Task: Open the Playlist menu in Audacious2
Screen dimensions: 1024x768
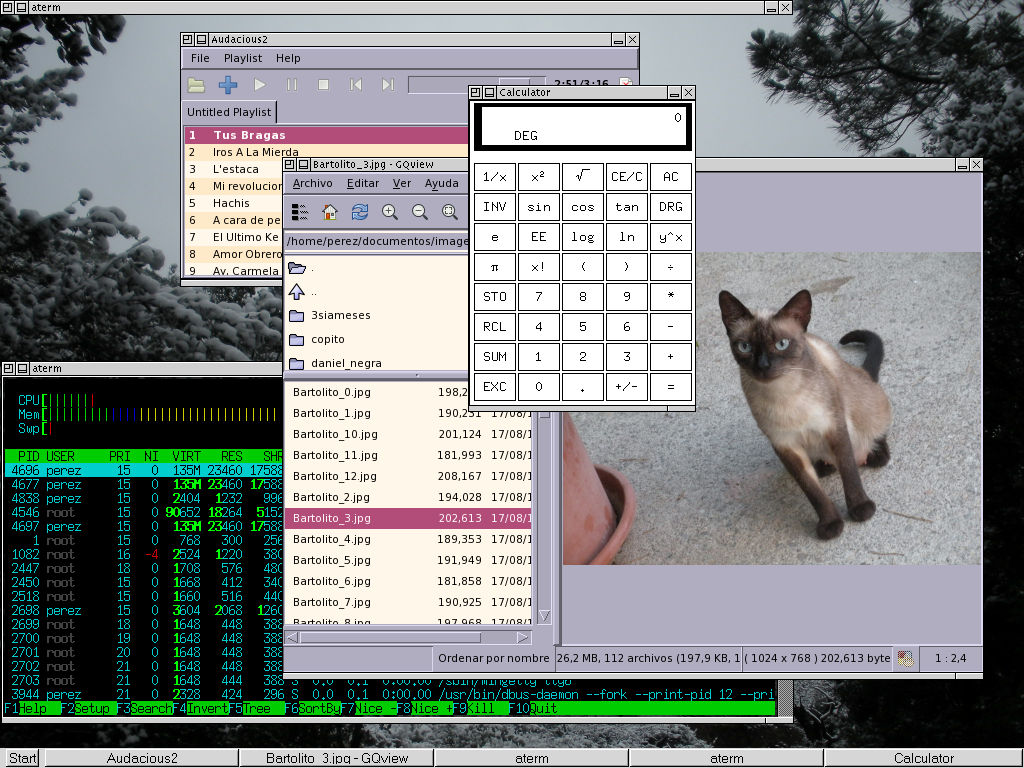Action: click(x=243, y=58)
